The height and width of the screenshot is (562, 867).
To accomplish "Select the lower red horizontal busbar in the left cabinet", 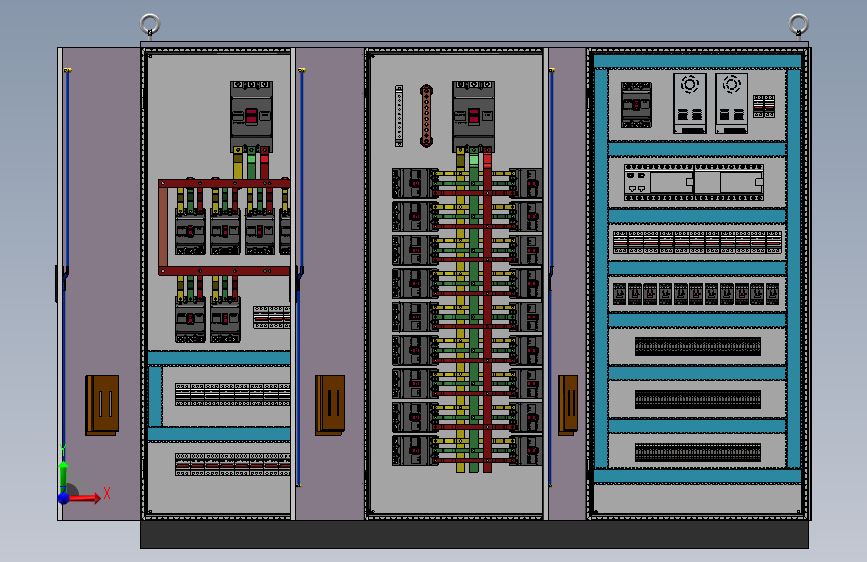I will click(x=224, y=271).
